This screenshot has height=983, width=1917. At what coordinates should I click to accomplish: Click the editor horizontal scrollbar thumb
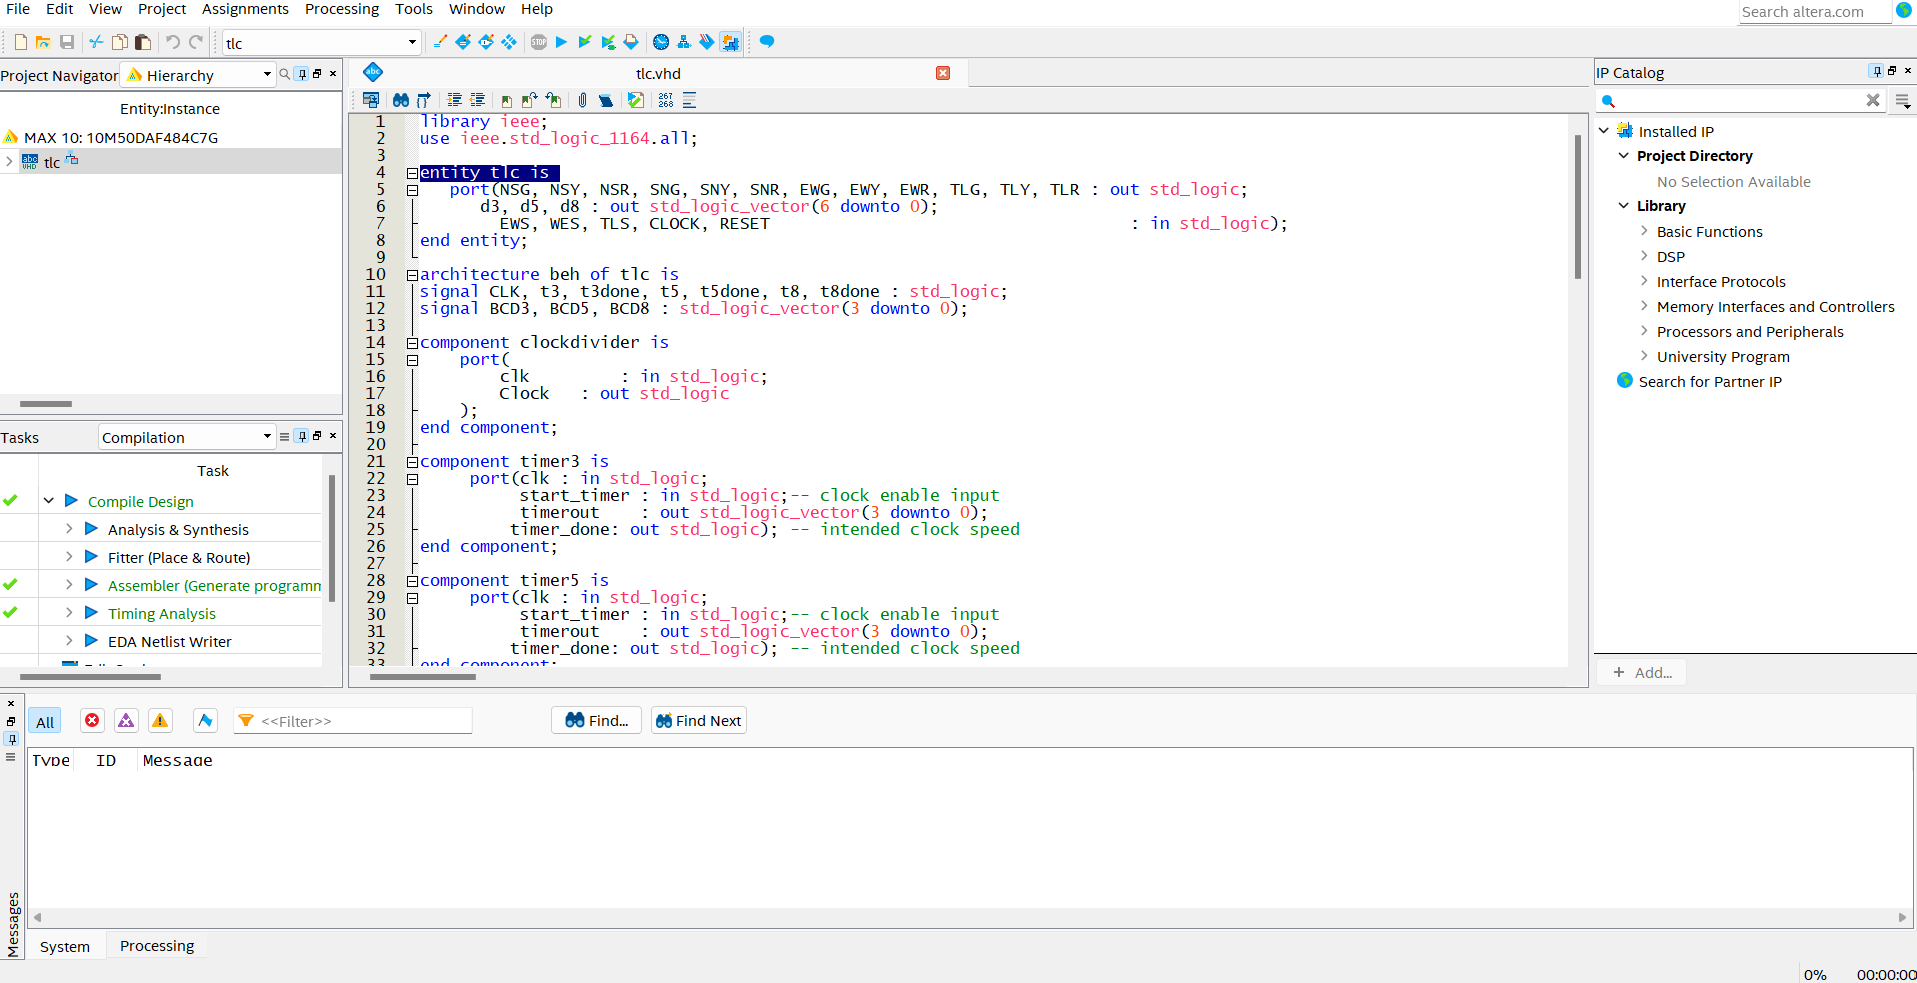click(x=423, y=677)
